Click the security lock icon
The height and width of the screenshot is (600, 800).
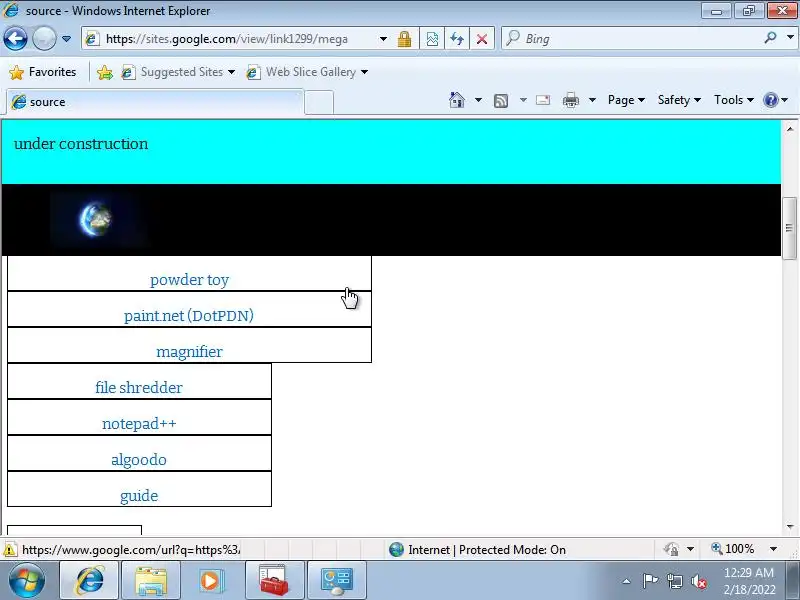(405, 39)
